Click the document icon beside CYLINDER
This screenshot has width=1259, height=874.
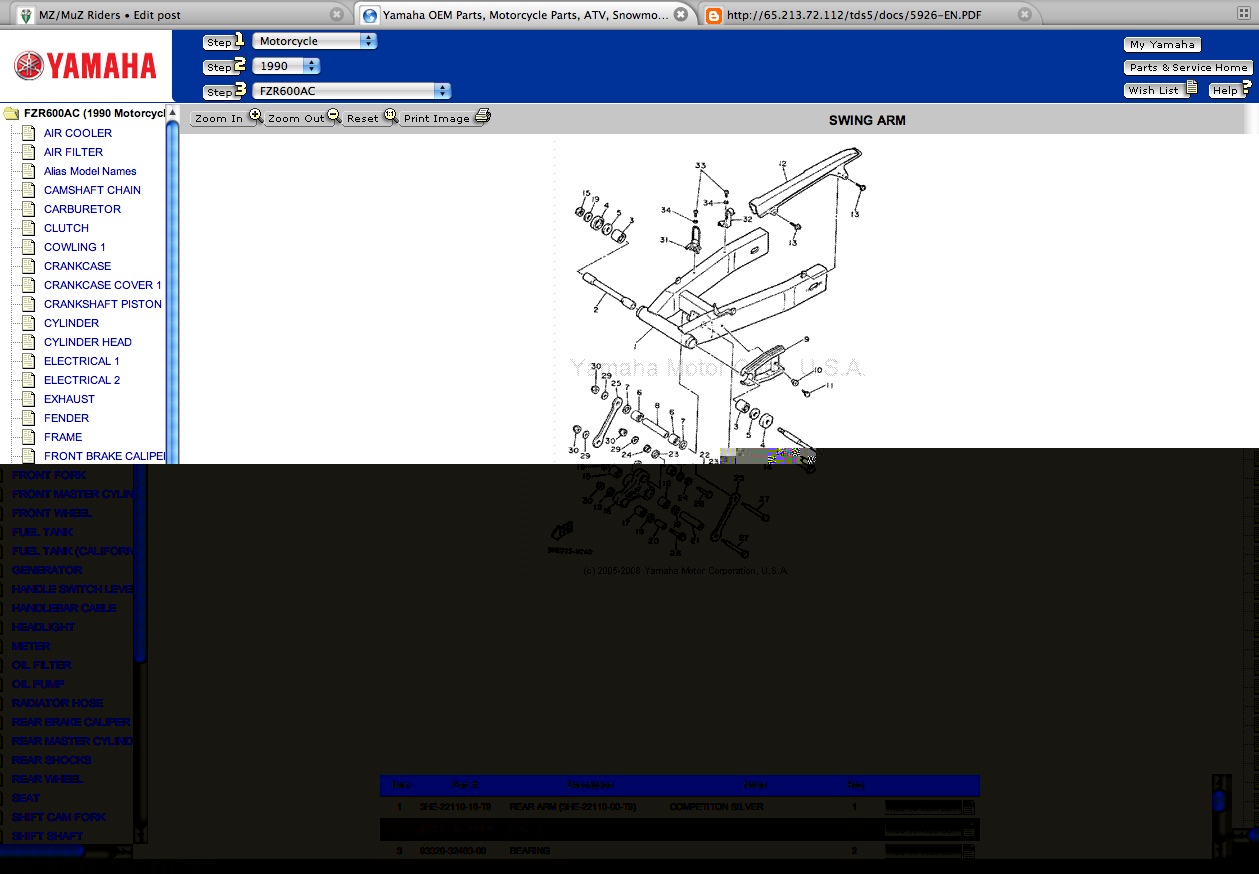28,323
